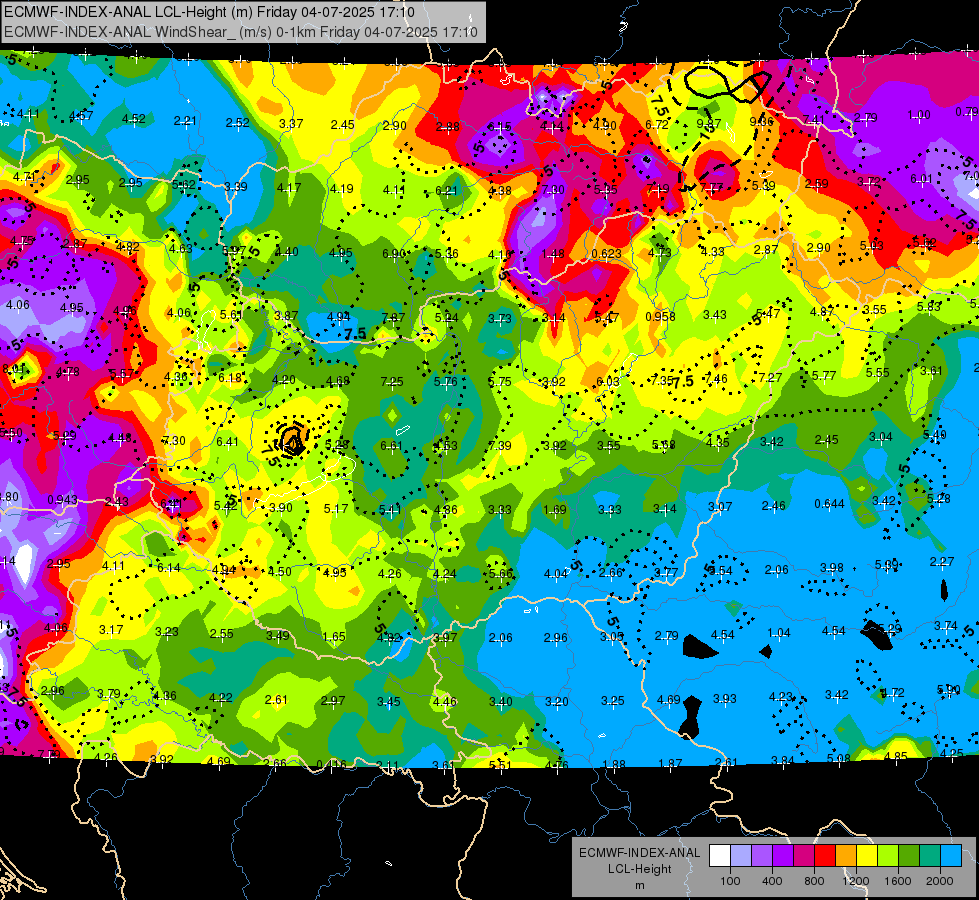This screenshot has height=900, width=979.
Task: Click the white legend color swatch
Action: [x=720, y=856]
